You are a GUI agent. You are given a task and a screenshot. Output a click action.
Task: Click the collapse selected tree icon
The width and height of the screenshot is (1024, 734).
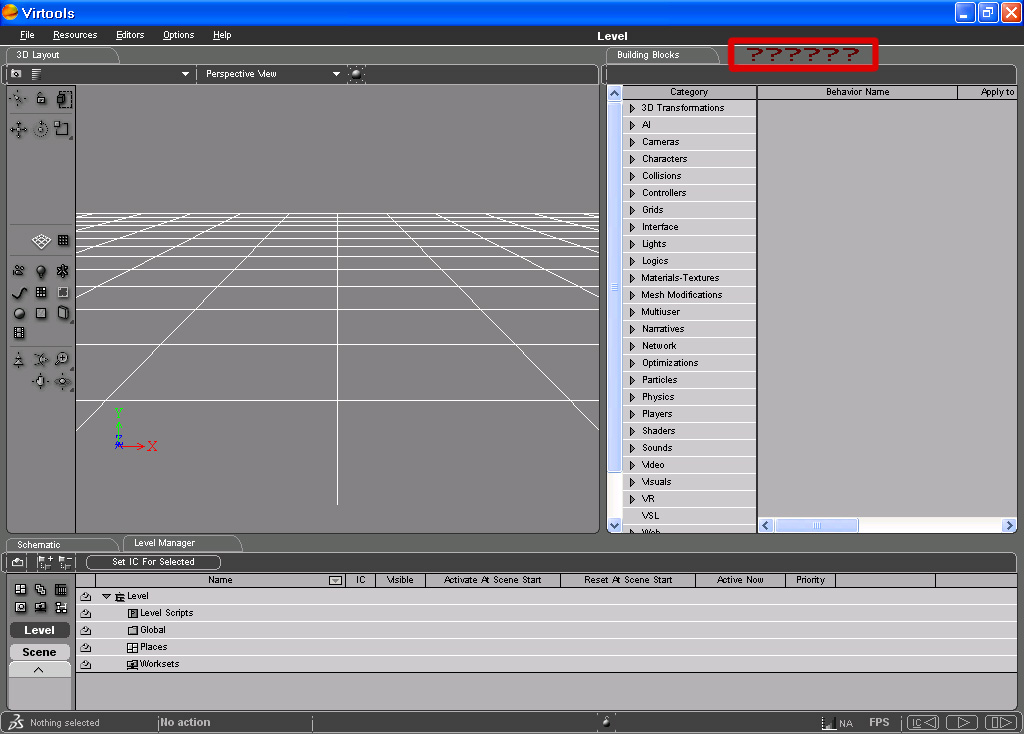pos(65,562)
